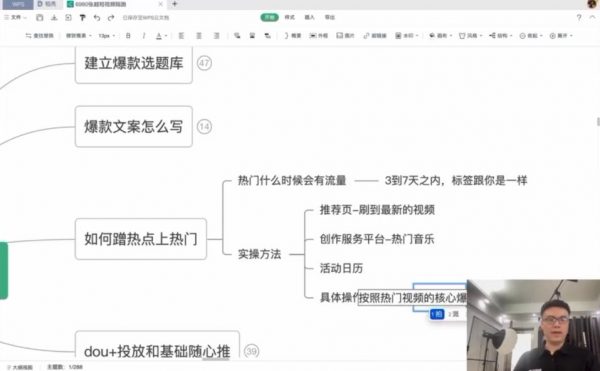Expand the 47 children of 建立爆款选题库
This screenshot has width=600, height=371.
tap(204, 63)
